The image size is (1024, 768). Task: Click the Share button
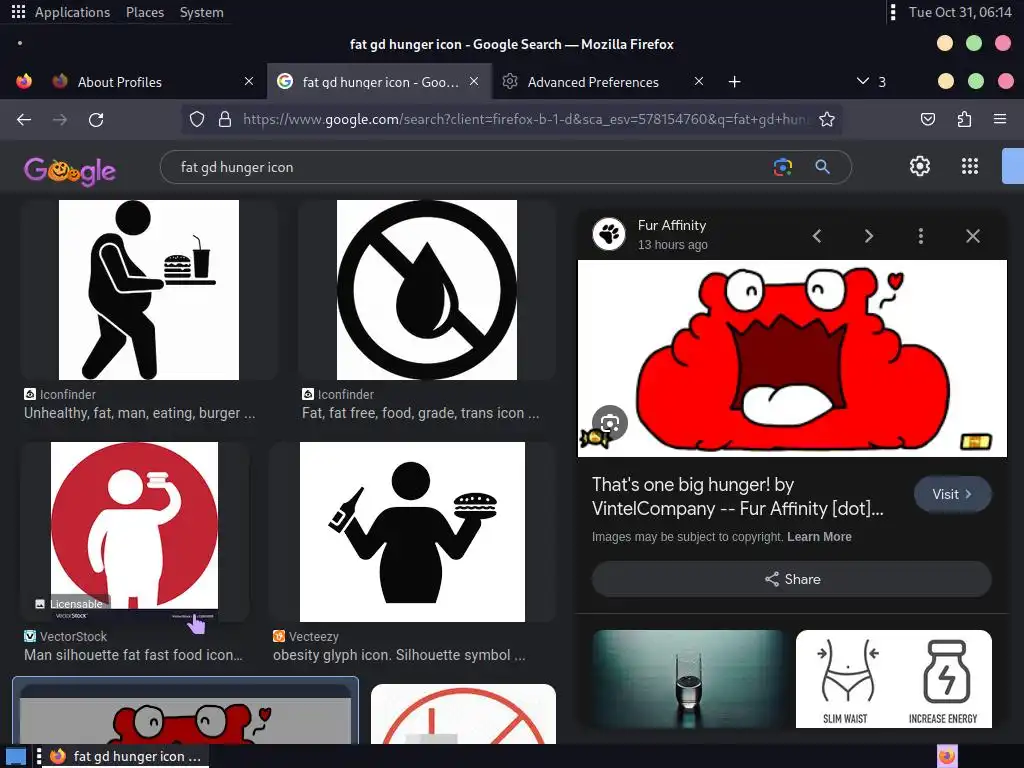(792, 579)
